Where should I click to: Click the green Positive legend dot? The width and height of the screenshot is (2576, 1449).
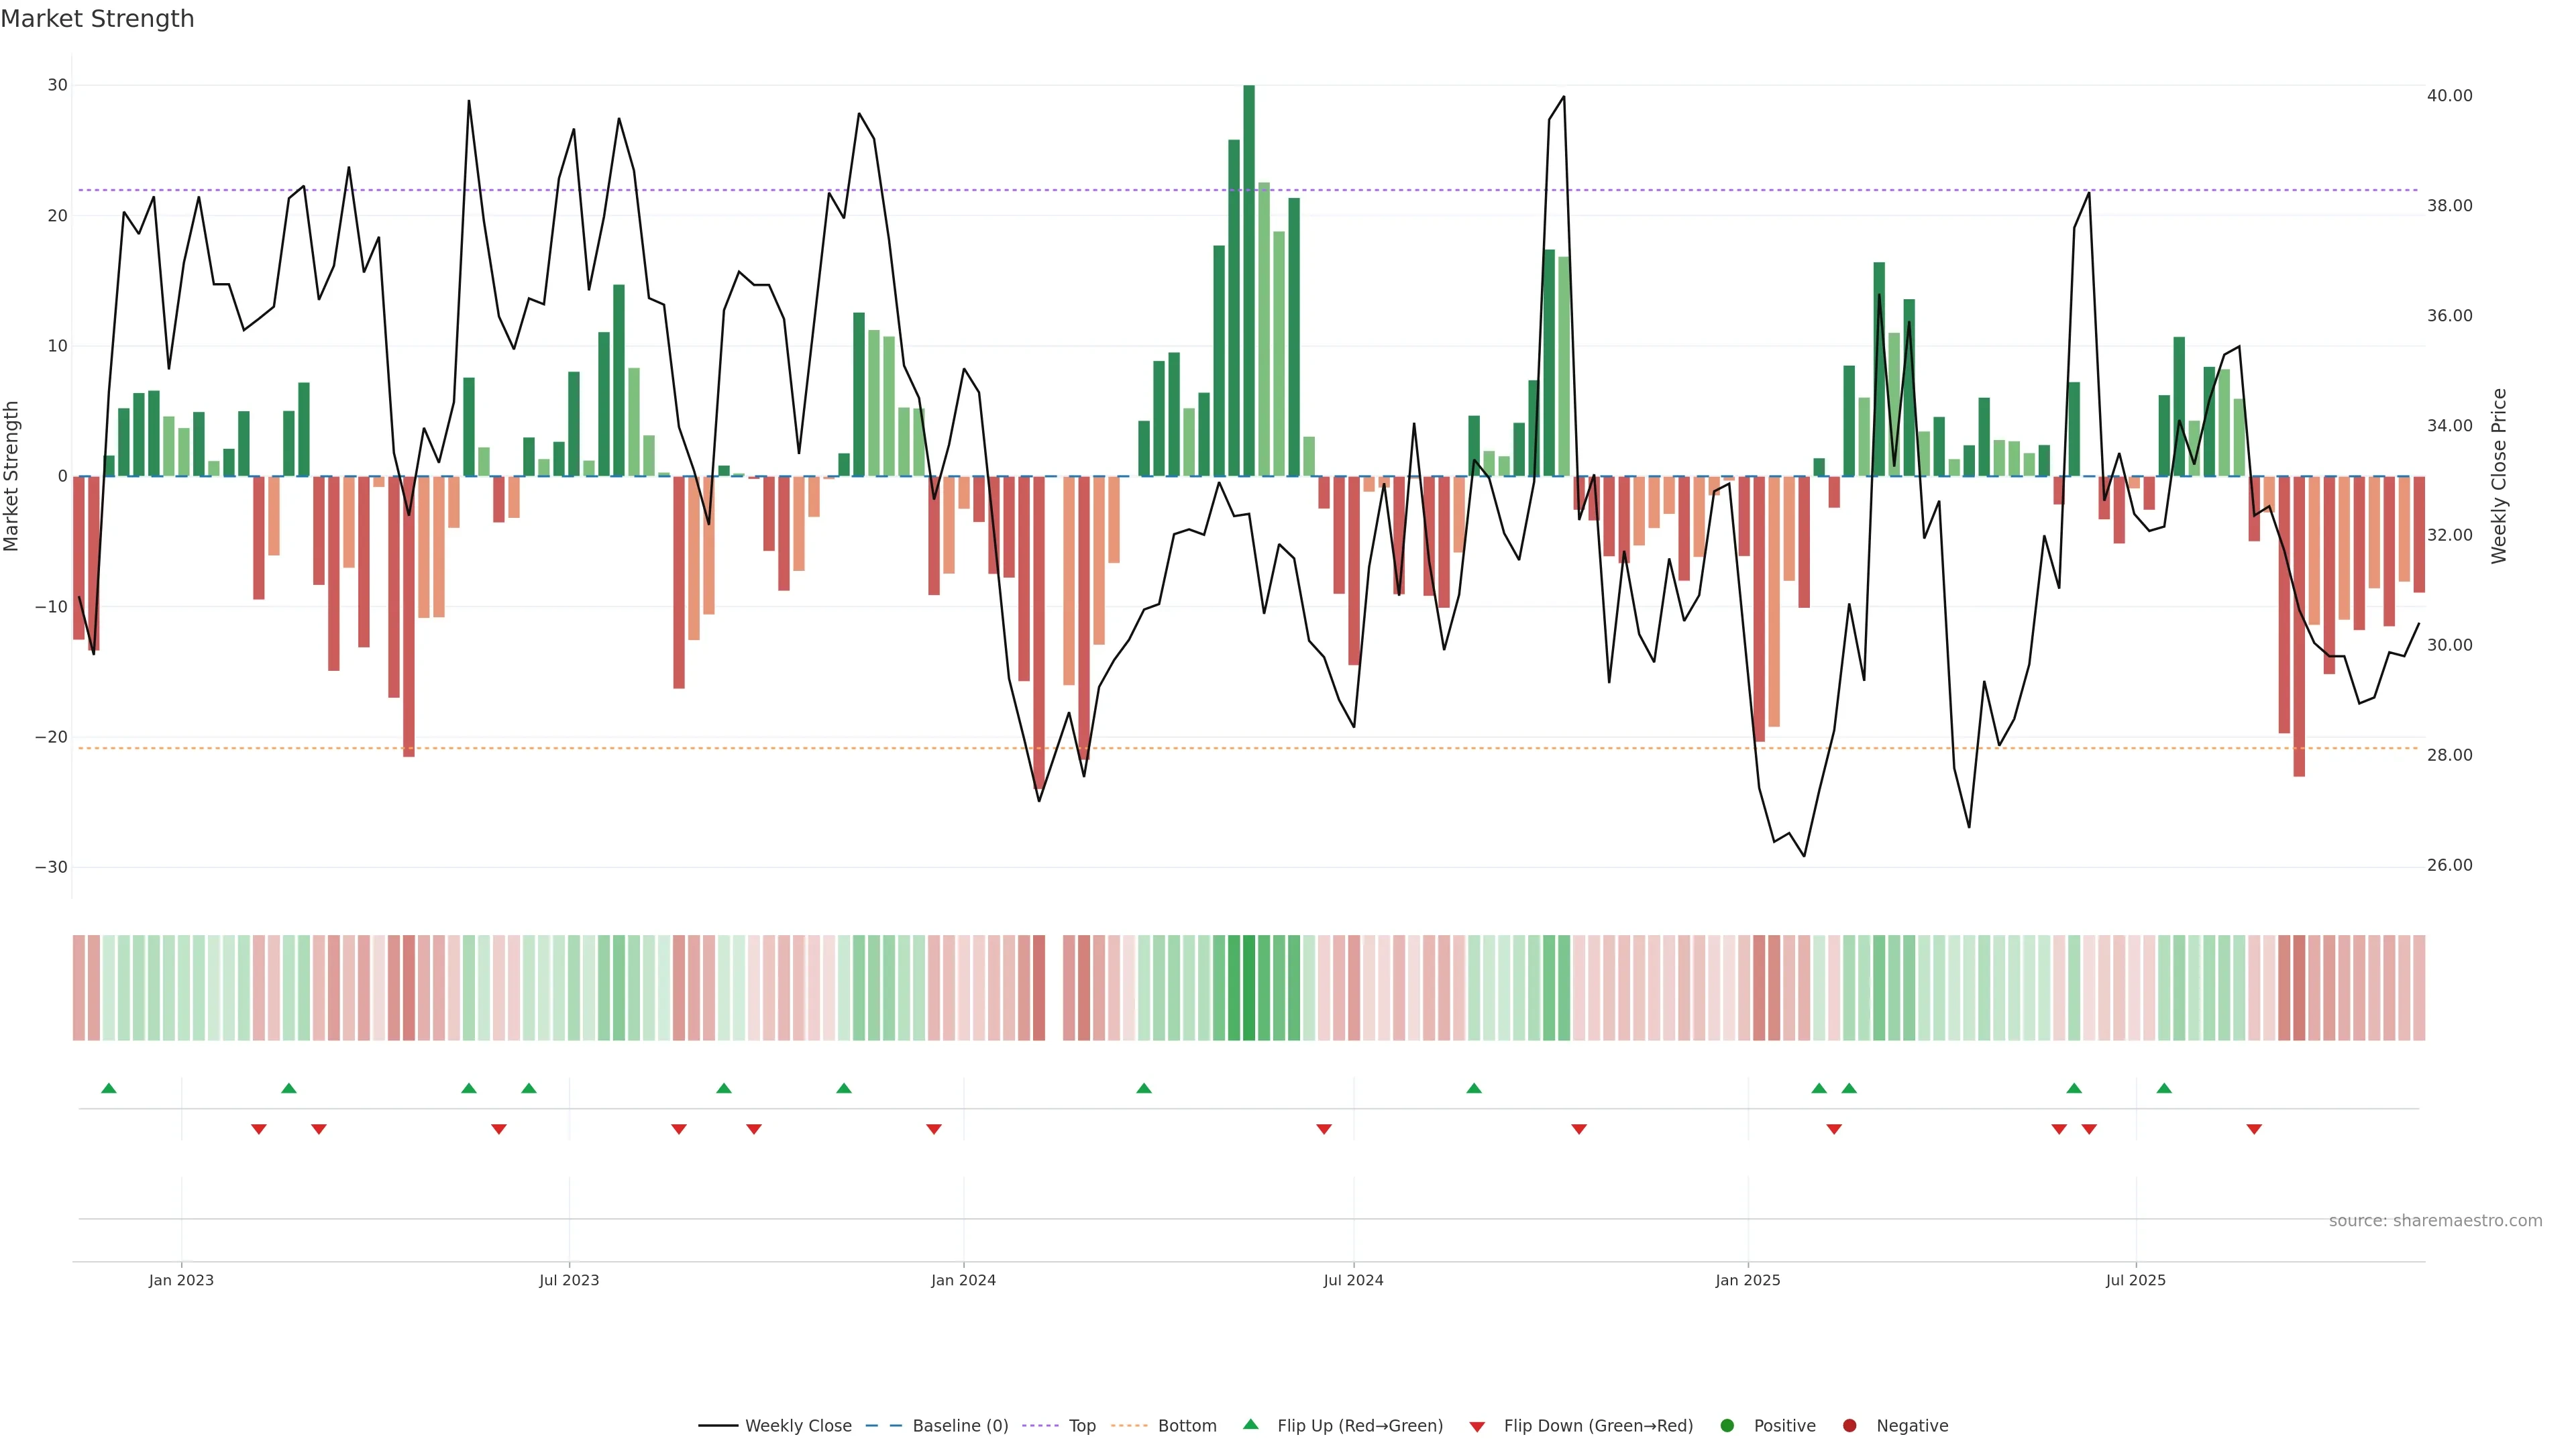click(1727, 1426)
